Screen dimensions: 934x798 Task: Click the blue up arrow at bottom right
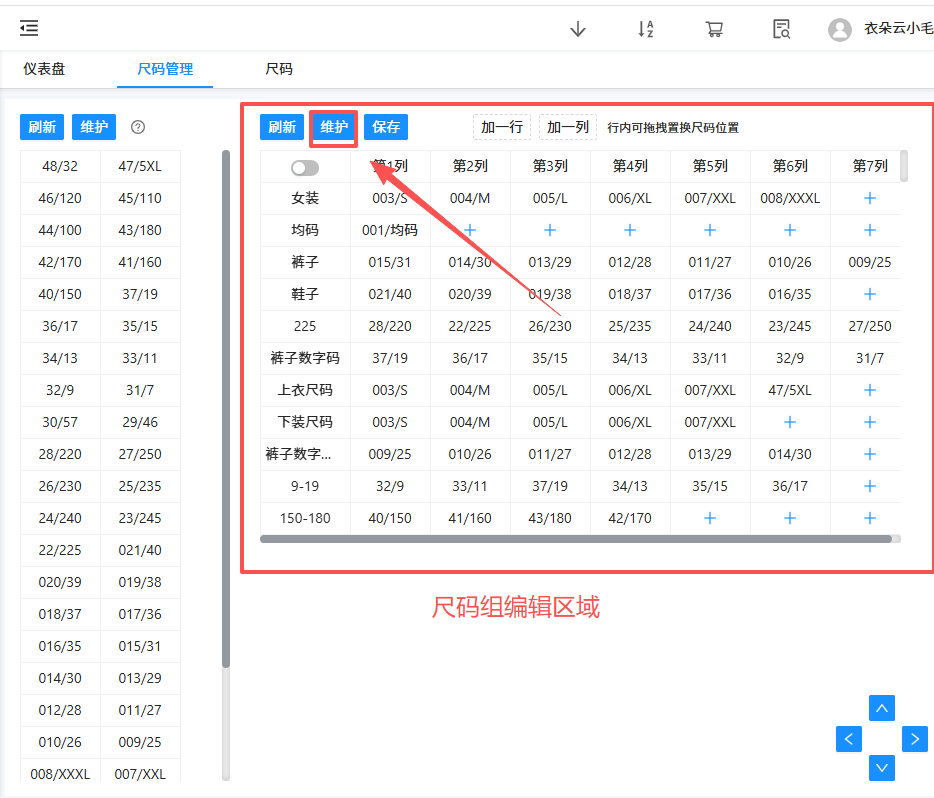[881, 707]
